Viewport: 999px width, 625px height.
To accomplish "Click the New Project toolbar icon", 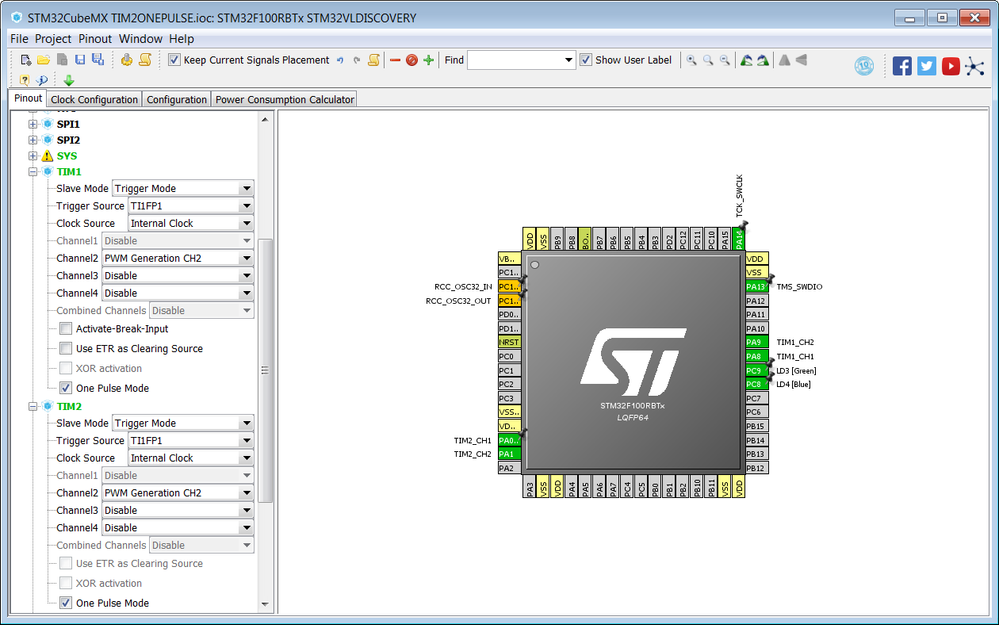I will 25,60.
